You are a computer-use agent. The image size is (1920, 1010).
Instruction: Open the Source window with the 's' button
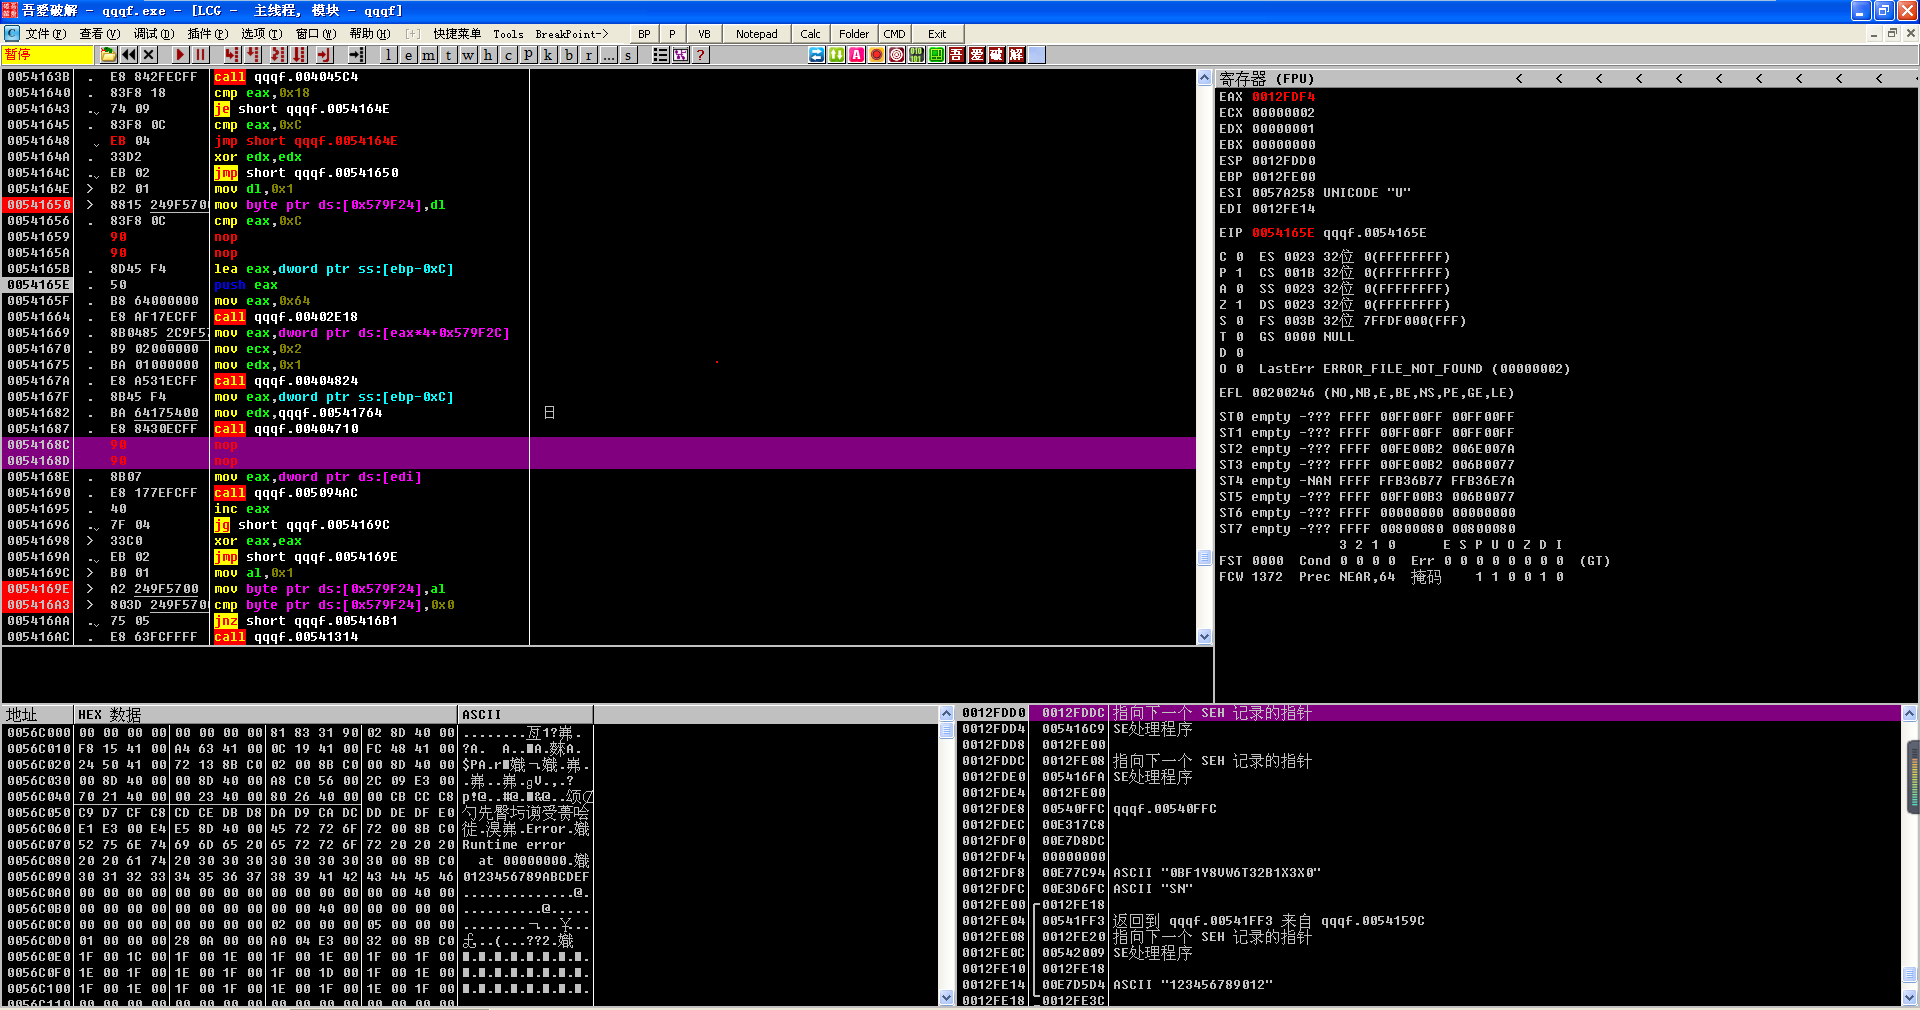click(628, 55)
